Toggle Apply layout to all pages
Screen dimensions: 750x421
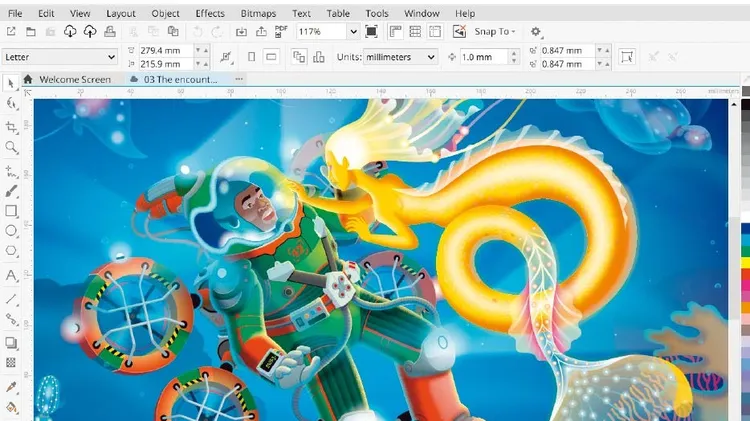299,57
